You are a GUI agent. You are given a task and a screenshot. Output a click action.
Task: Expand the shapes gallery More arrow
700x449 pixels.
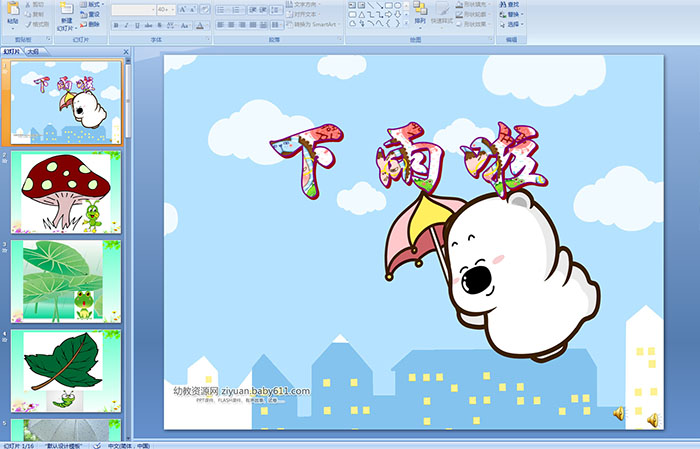(406, 23)
